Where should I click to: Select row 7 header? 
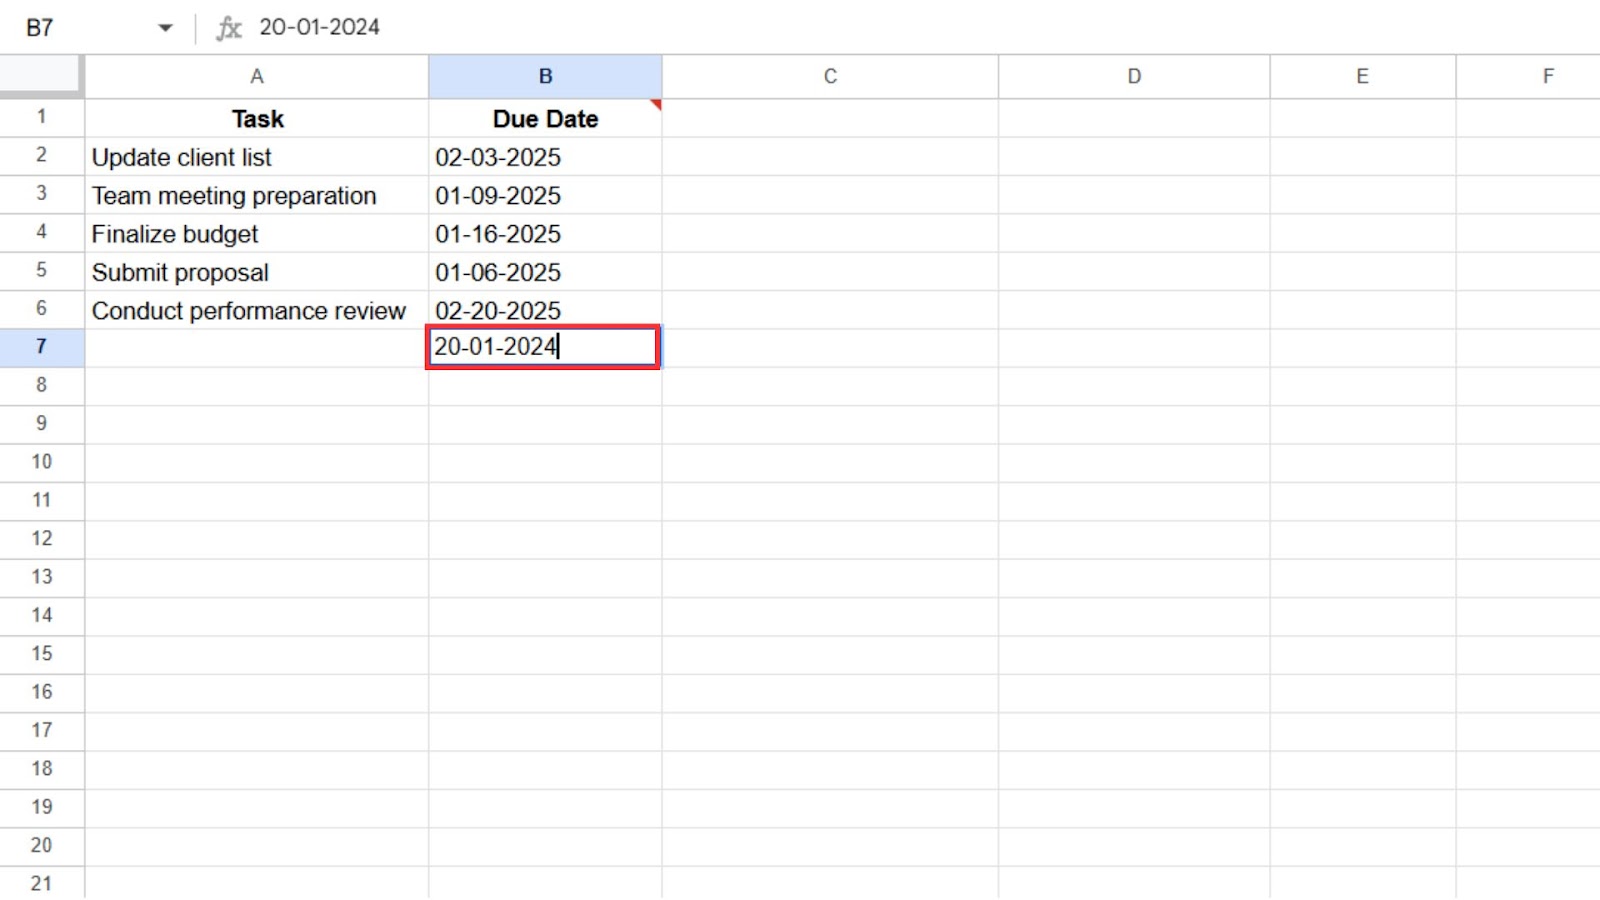pos(41,347)
